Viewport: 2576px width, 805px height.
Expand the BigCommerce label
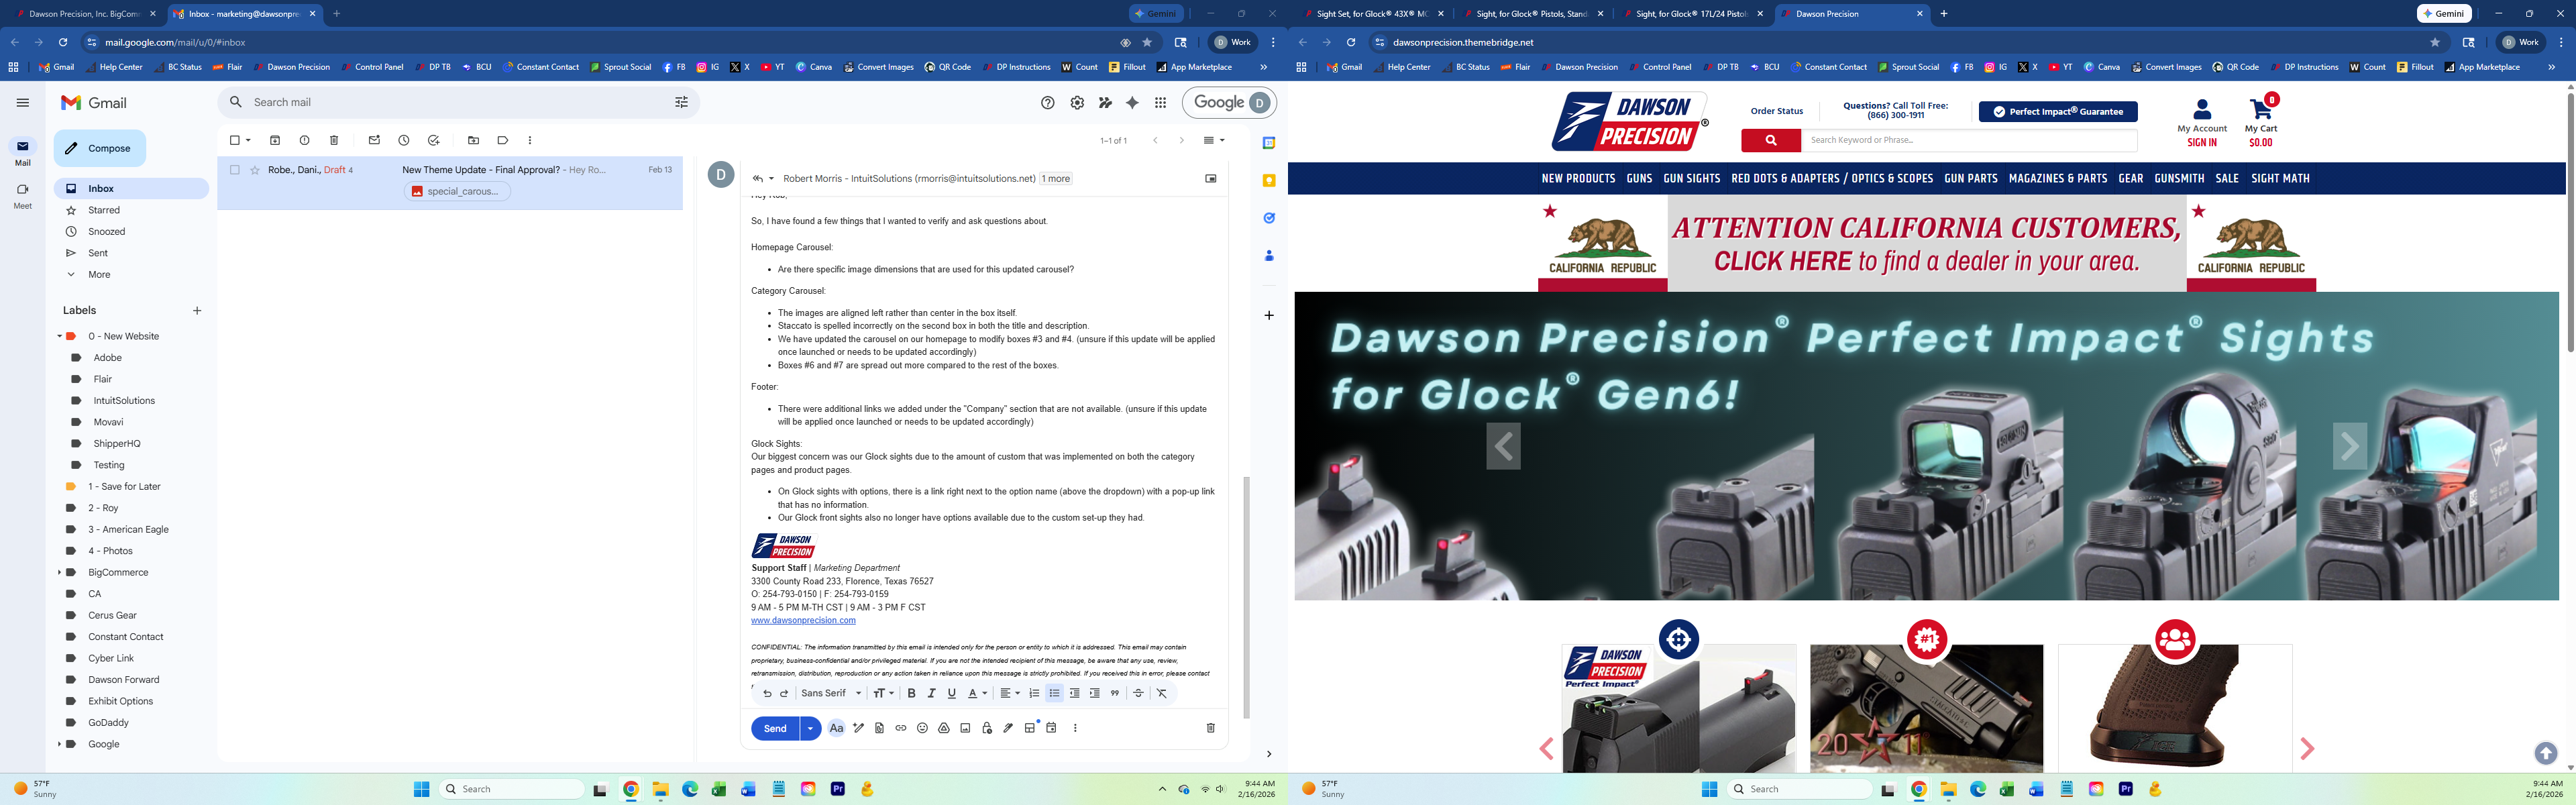coord(59,572)
